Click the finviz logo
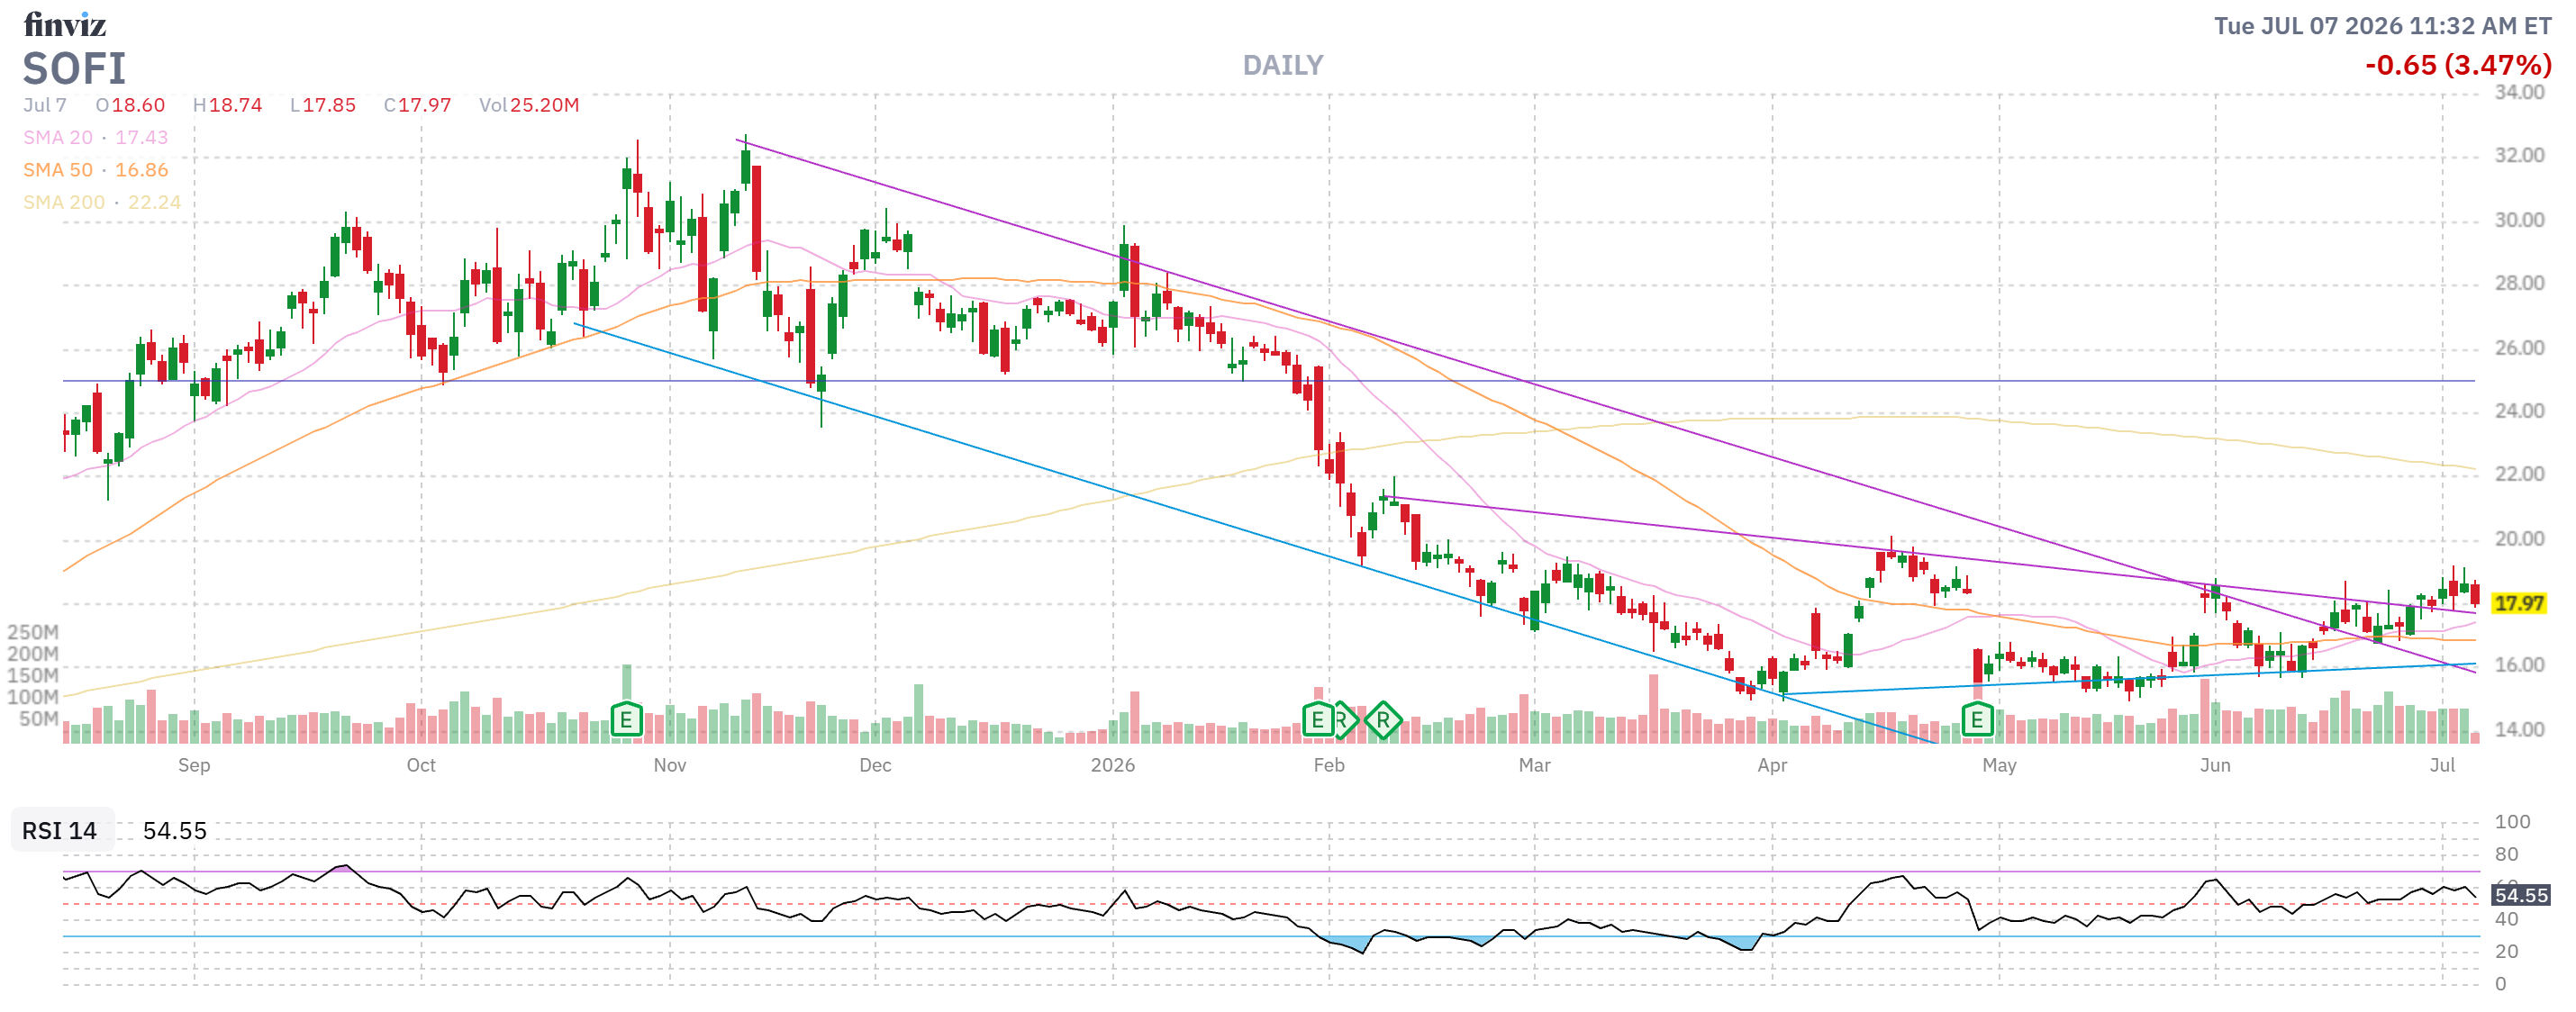2576x1012 pixels. coord(64,24)
